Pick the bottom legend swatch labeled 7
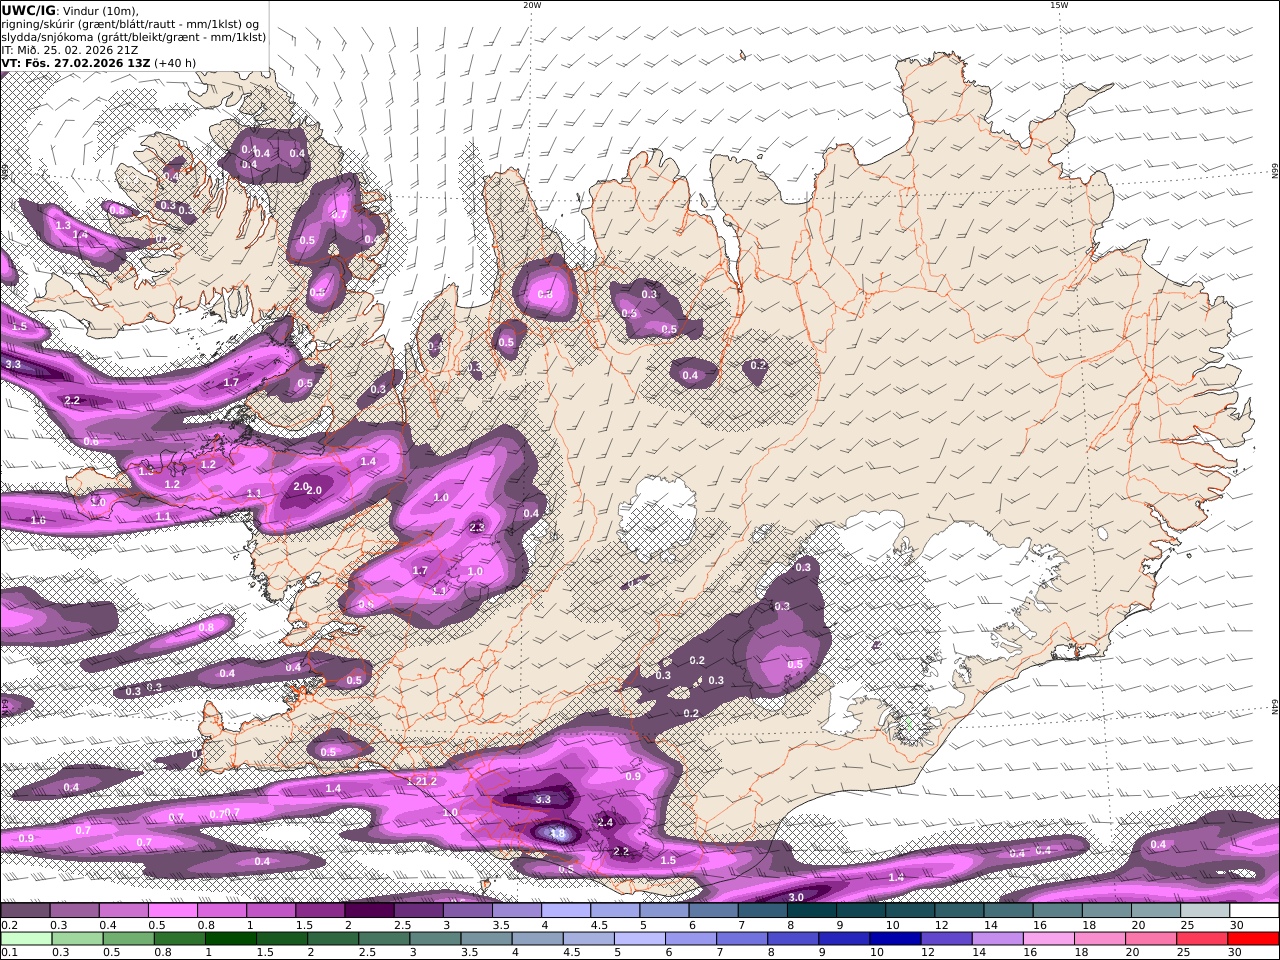This screenshot has width=1280, height=960. 741,938
